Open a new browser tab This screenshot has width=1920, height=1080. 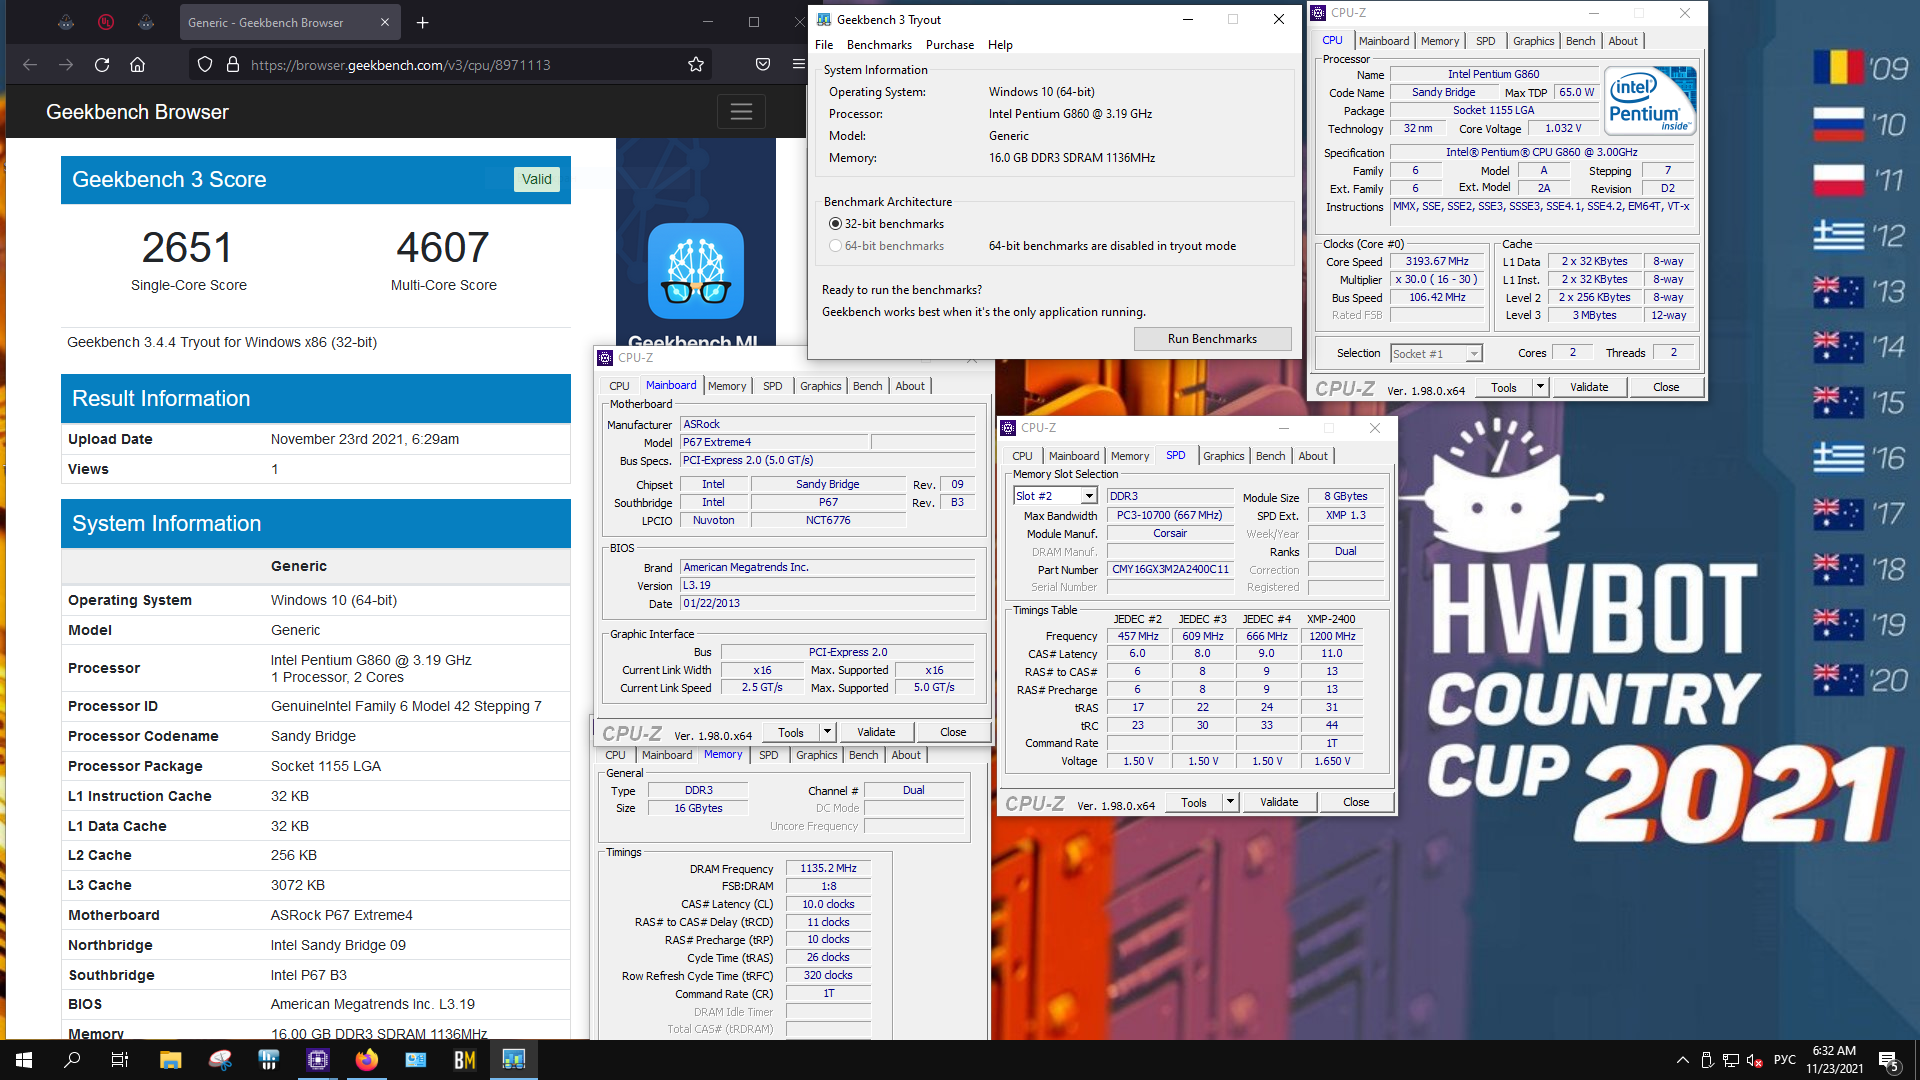tap(423, 22)
